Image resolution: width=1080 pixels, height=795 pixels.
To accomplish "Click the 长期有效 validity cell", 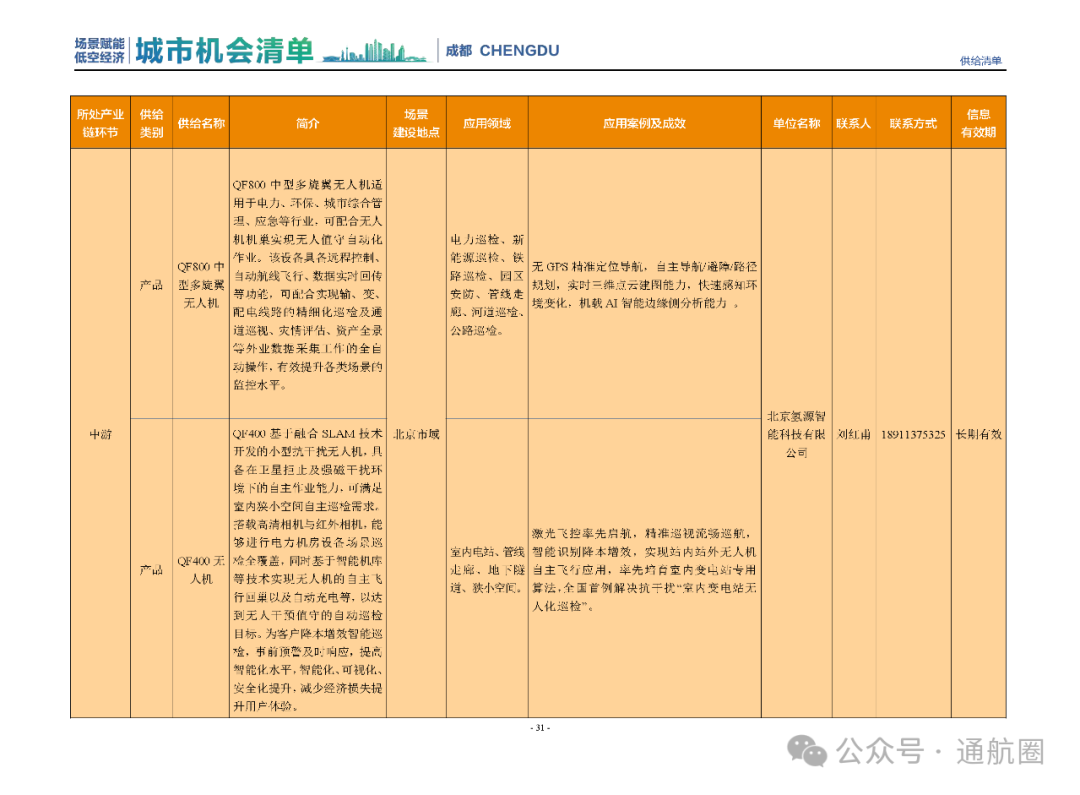I will coord(979,434).
